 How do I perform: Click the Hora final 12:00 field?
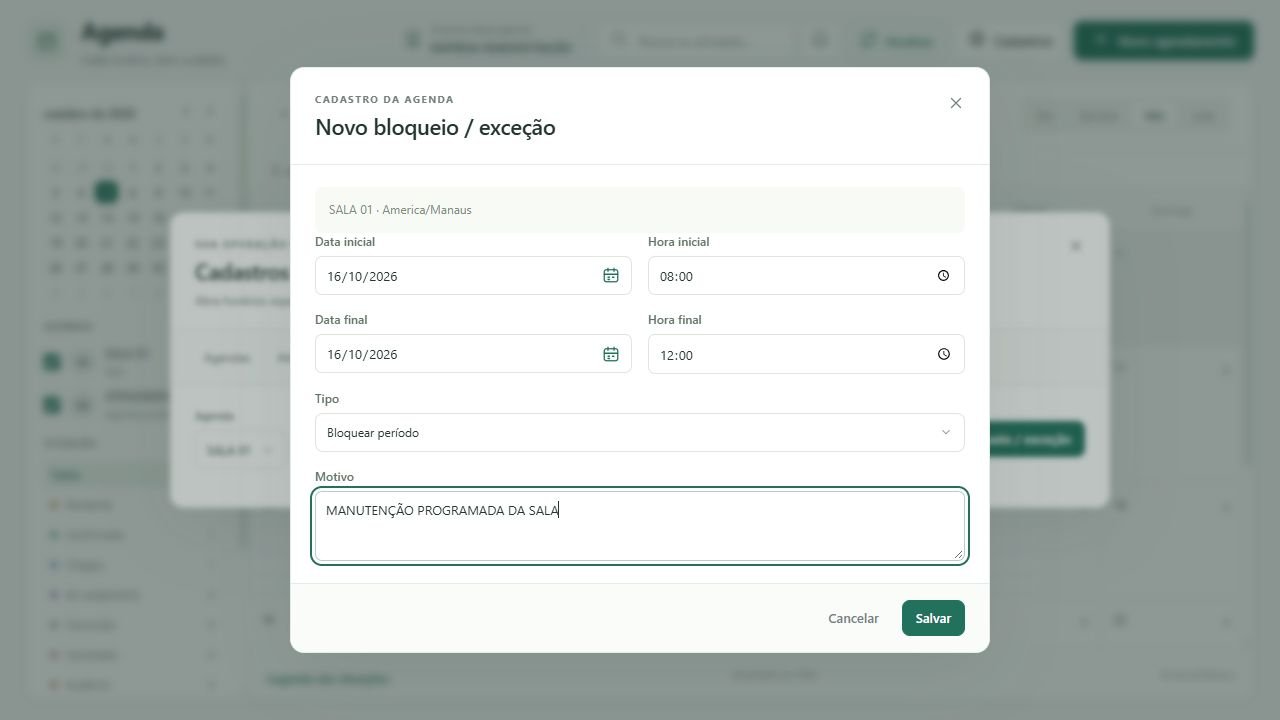coord(806,354)
